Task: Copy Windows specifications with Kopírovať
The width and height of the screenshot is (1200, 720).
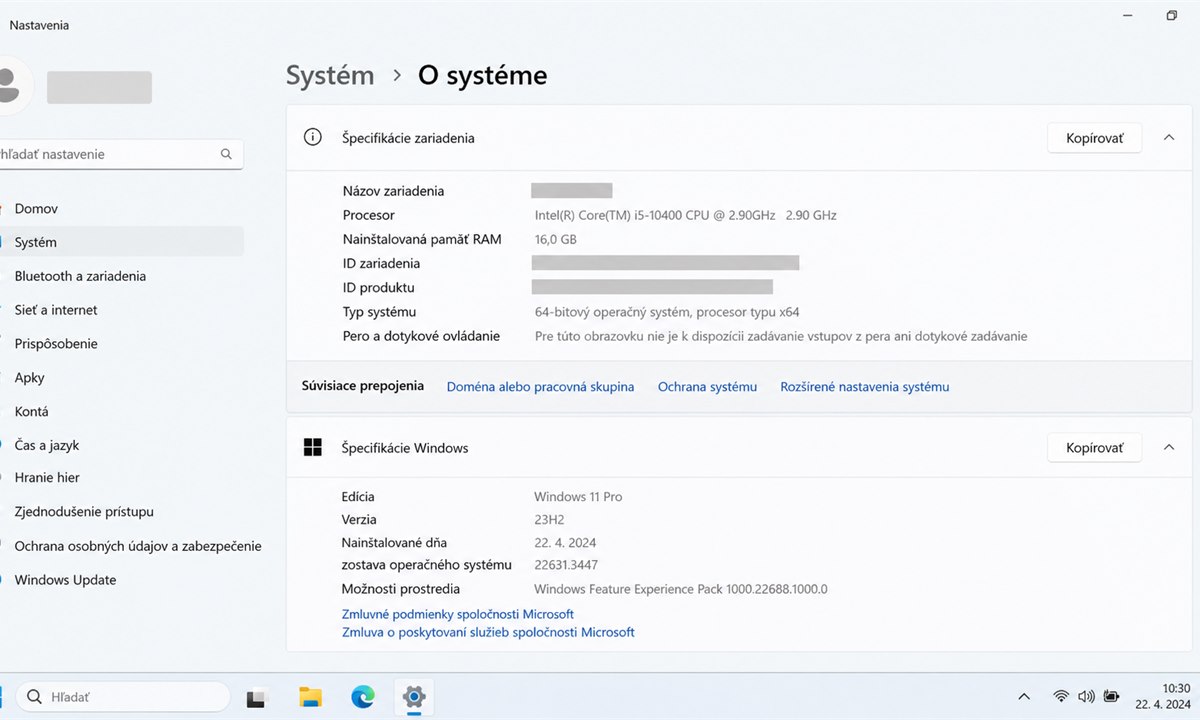Action: [x=1094, y=447]
